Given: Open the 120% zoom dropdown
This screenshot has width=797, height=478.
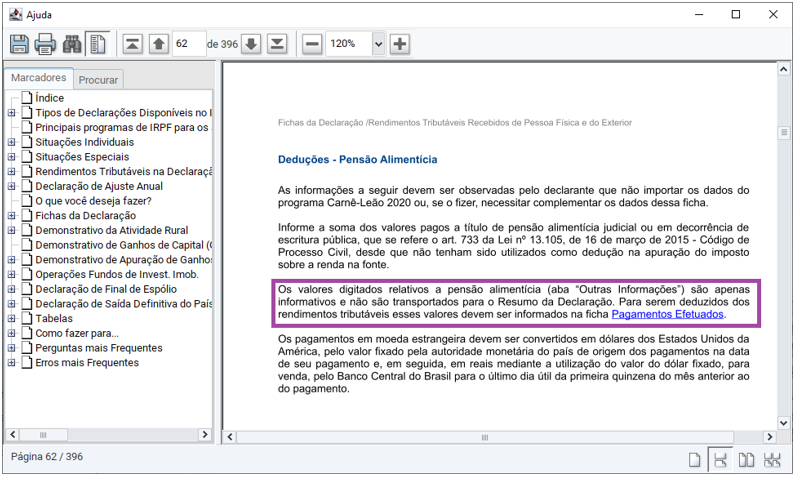Looking at the screenshot, I should pos(378,44).
